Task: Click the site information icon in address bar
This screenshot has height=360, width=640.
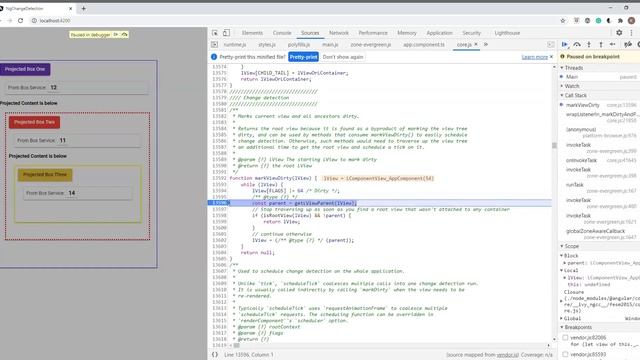Action: pos(34,20)
